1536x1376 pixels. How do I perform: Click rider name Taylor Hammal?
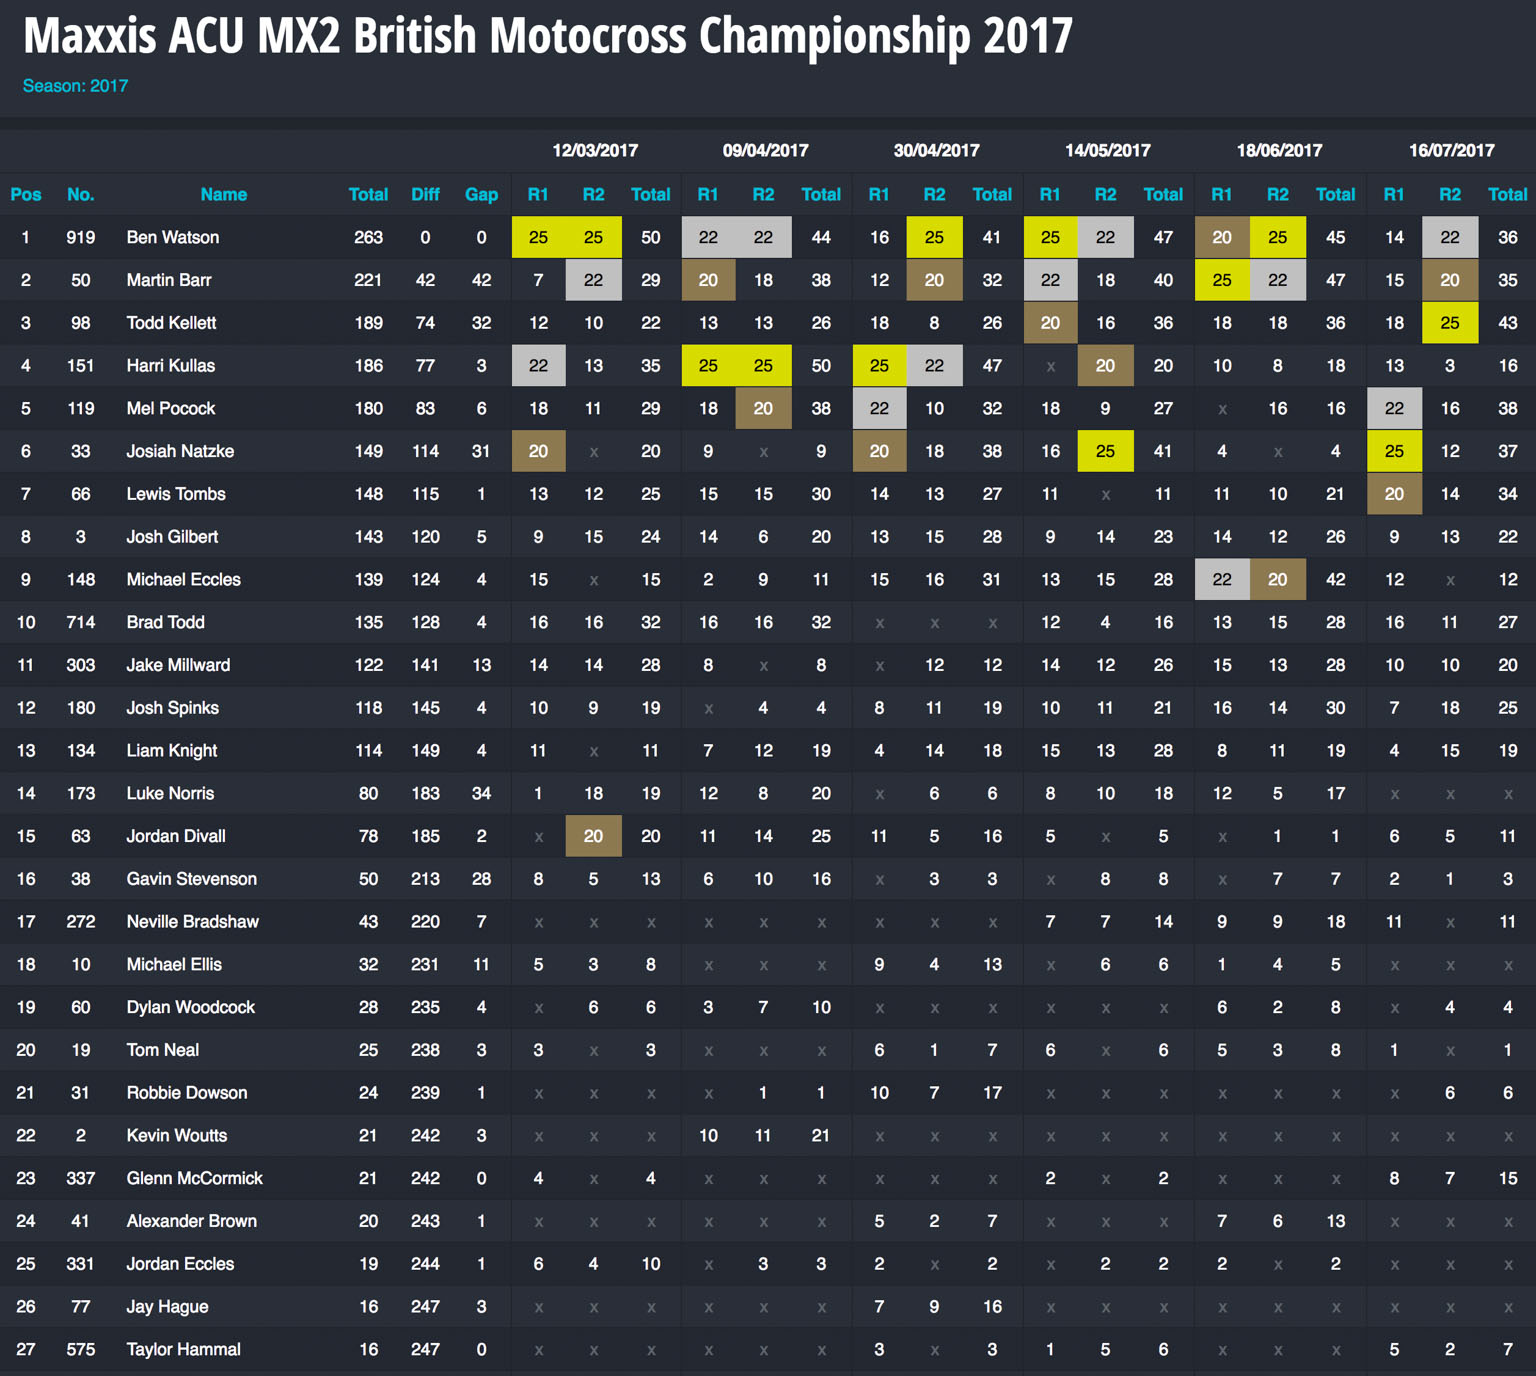coord(184,1349)
